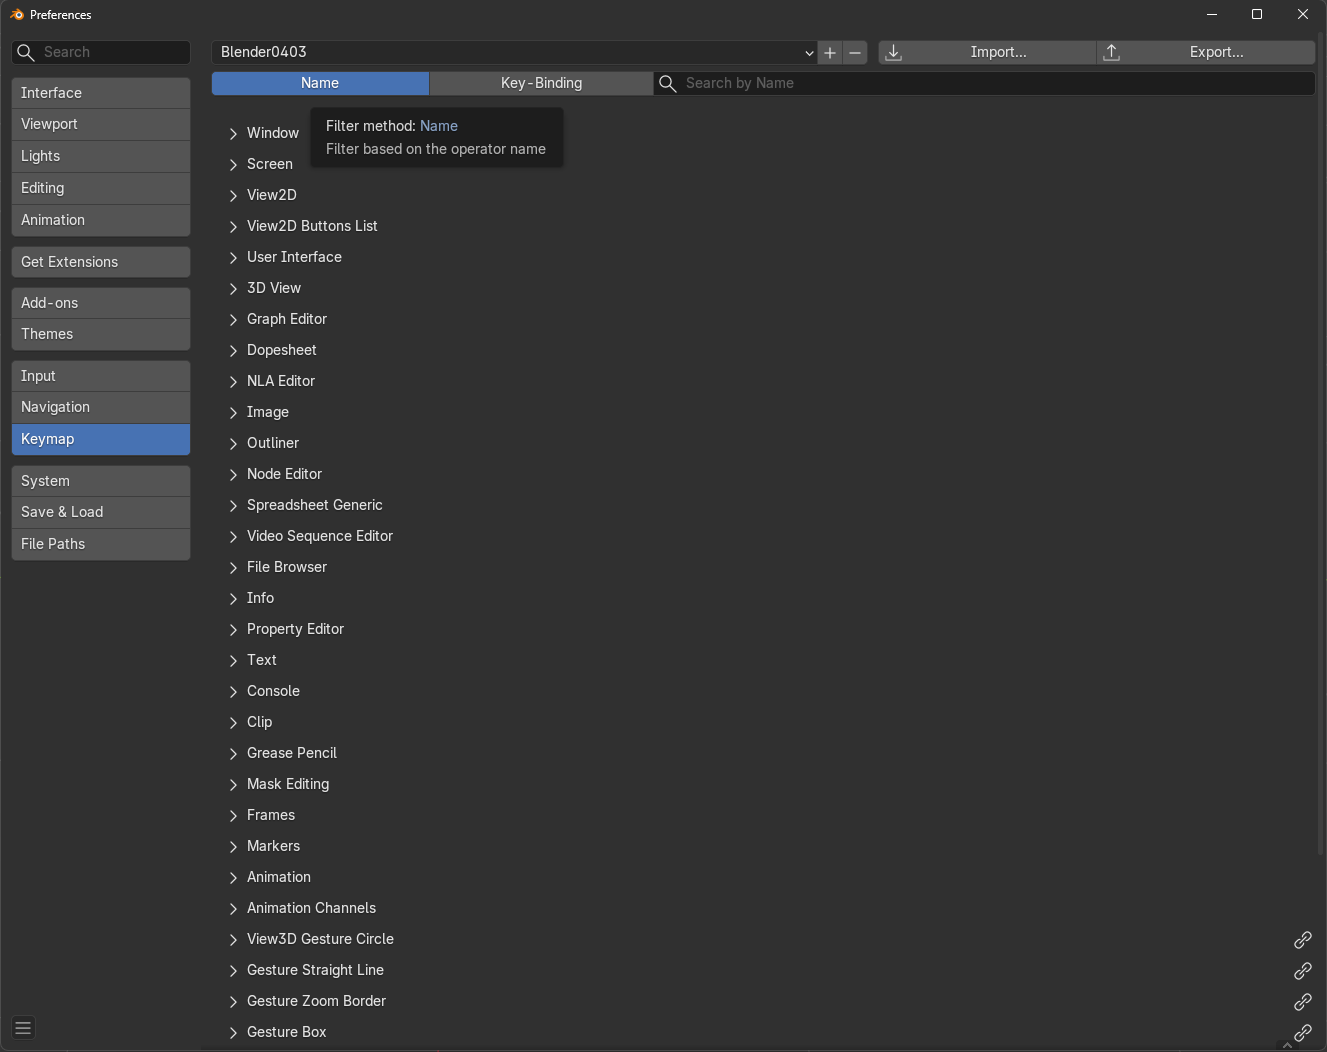This screenshot has width=1327, height=1052.
Task: Switch to the Add-ons tab
Action: click(x=101, y=303)
